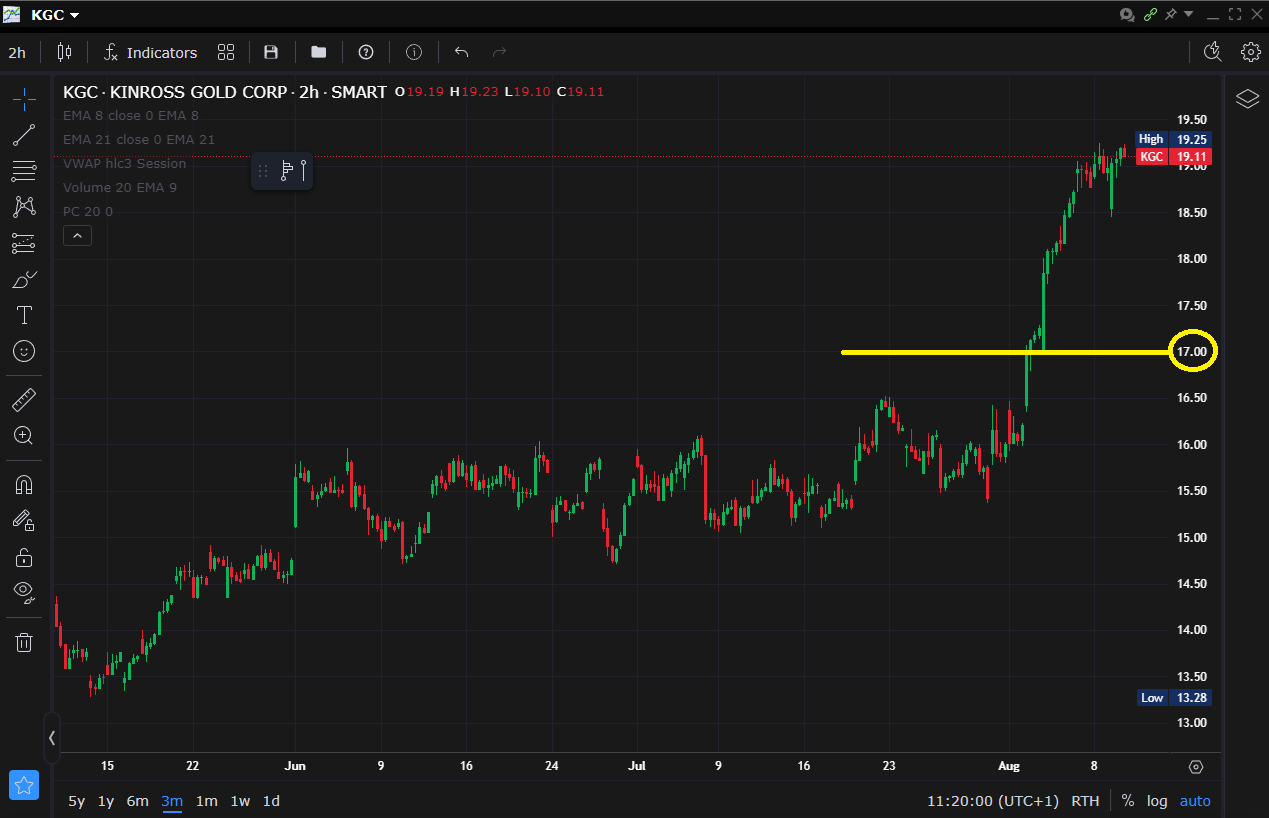This screenshot has width=1269, height=818.
Task: Collapse the left drawing toolbar
Action: click(x=52, y=738)
